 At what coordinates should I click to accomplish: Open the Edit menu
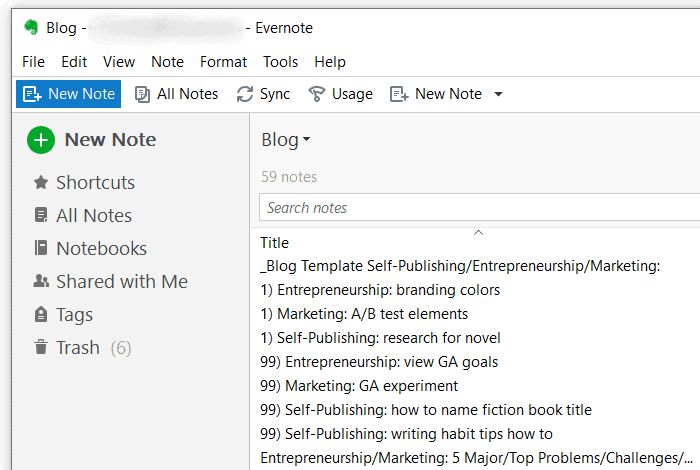click(74, 62)
